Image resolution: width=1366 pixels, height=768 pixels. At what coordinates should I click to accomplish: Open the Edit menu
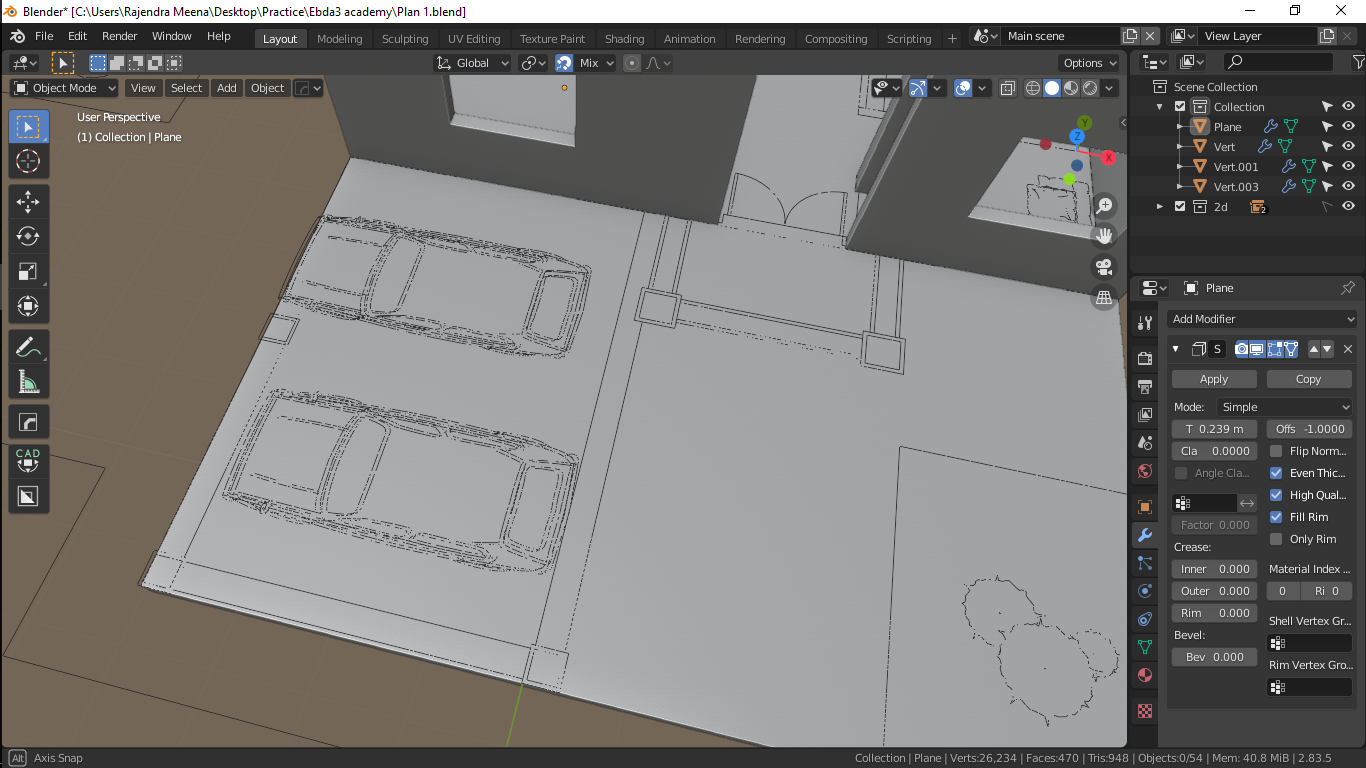point(77,36)
